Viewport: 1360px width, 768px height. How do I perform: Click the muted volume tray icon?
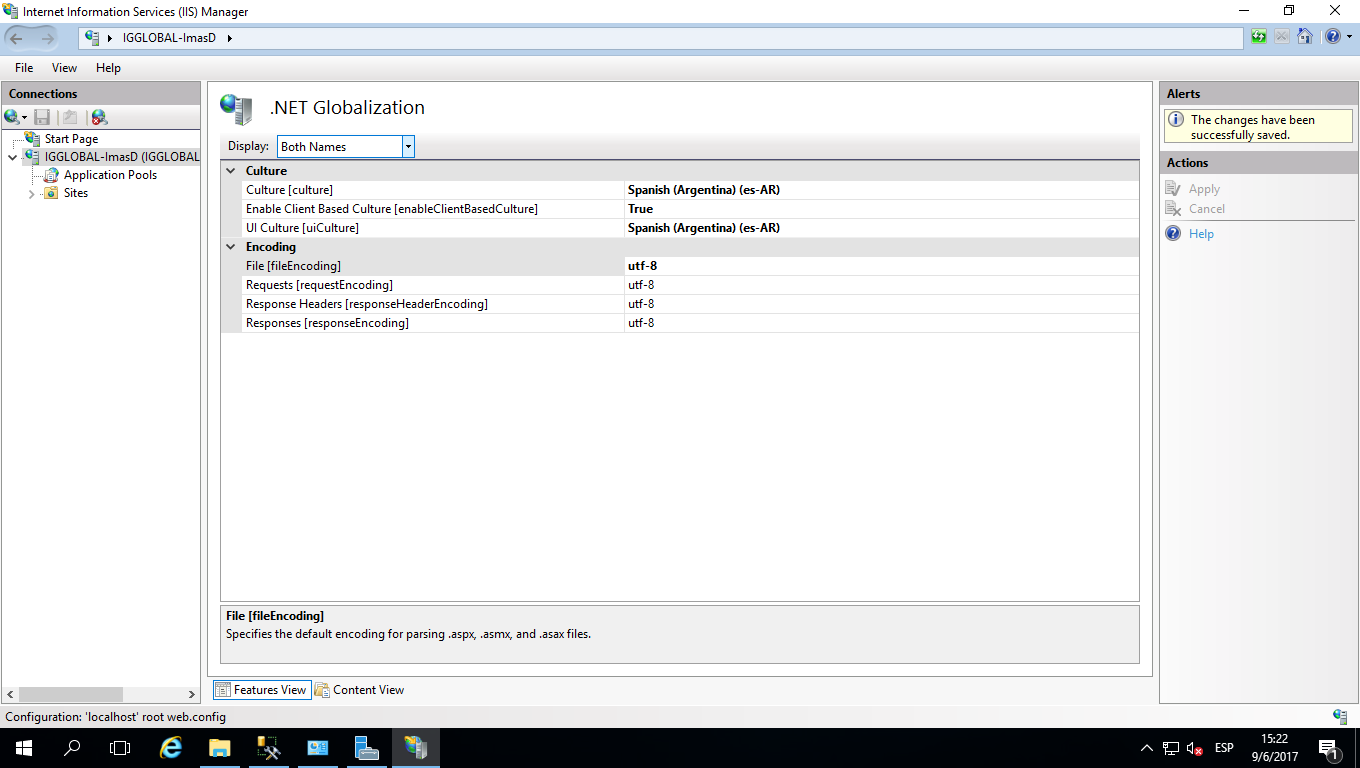[x=1194, y=748]
